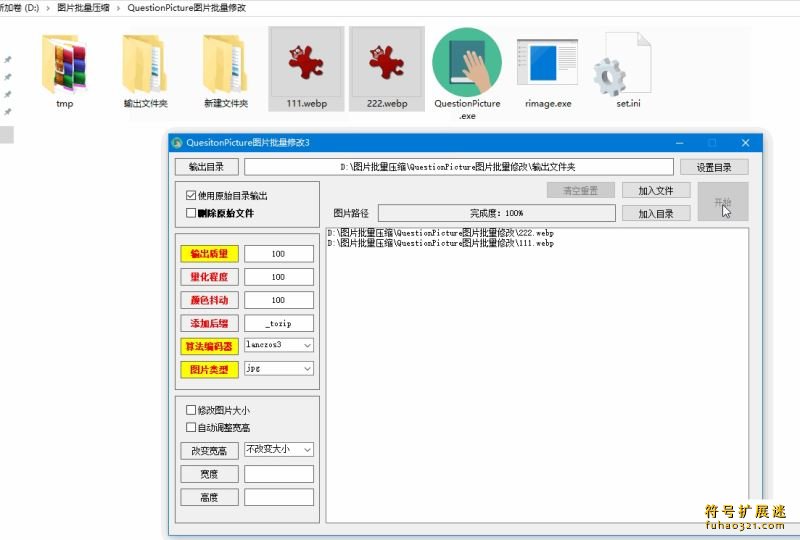Click the 完成度 progress bar
This screenshot has height=540, width=800.
click(x=496, y=213)
